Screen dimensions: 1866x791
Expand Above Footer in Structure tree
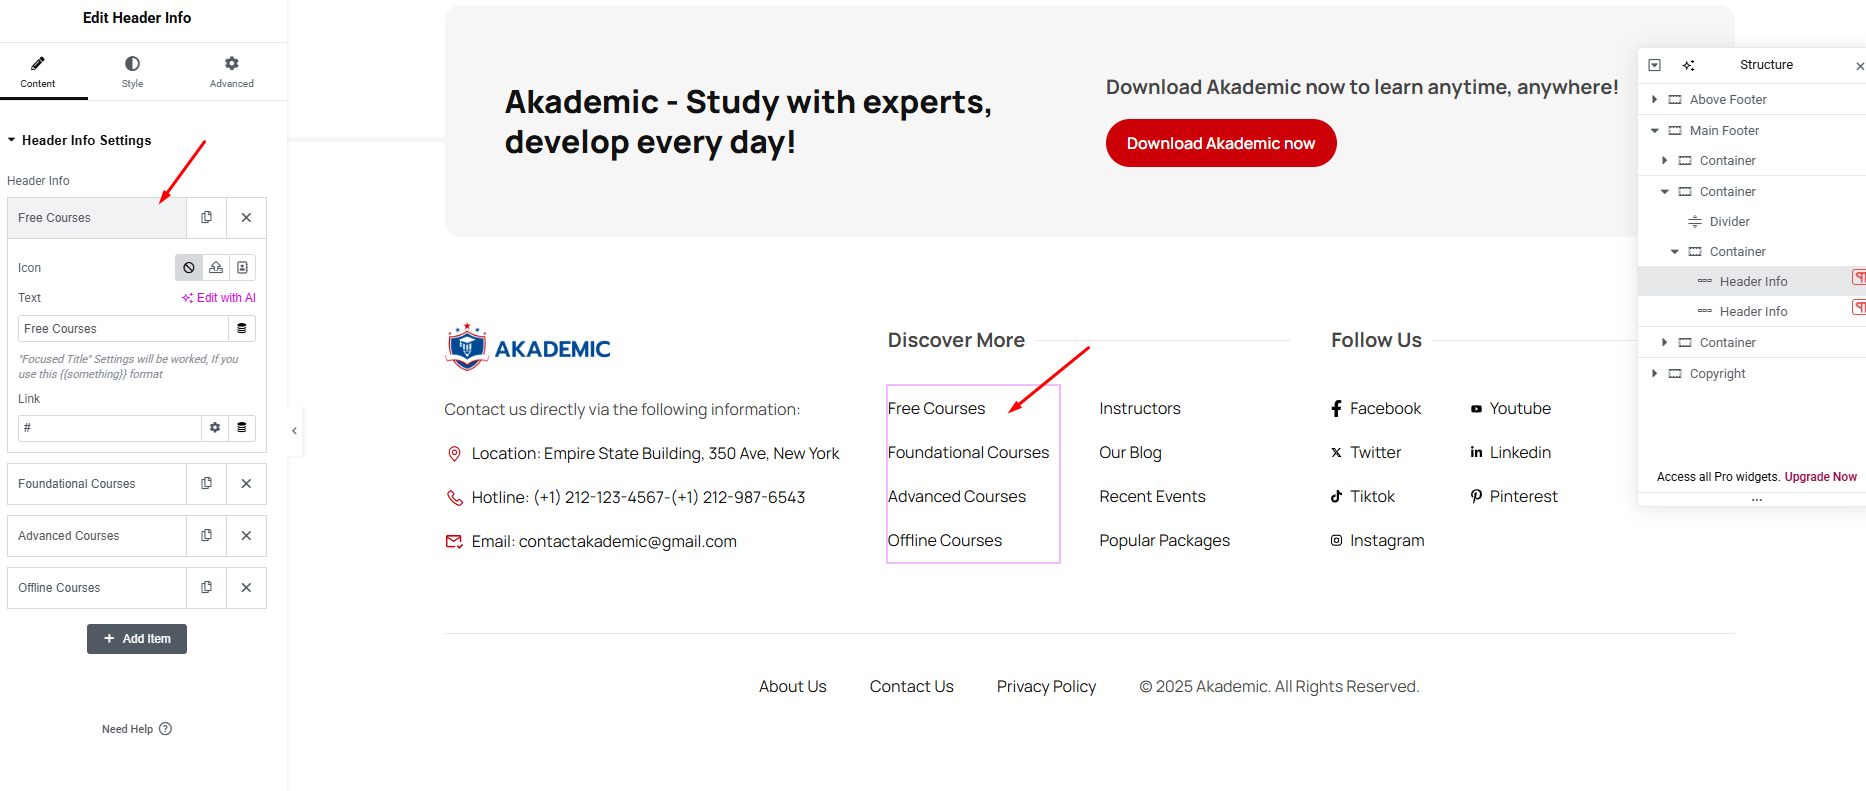coord(1655,100)
